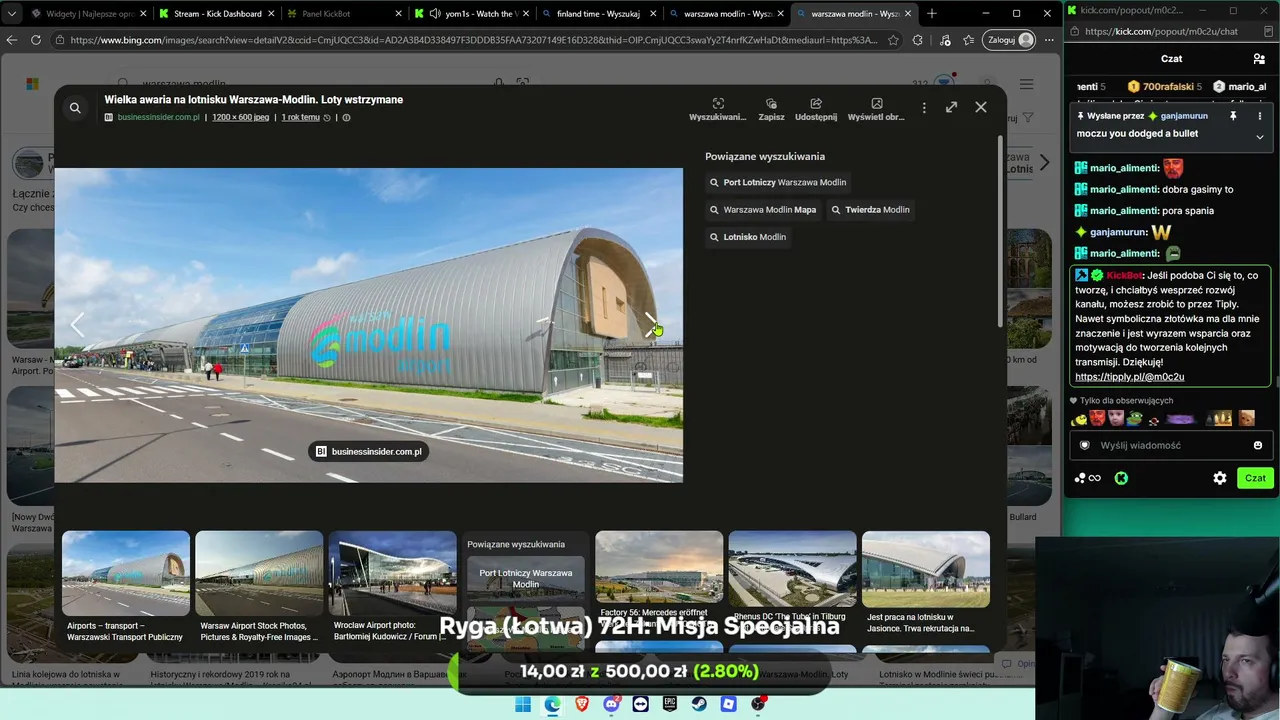The image size is (1280, 720).
Task: Open a new browser tab
Action: [x=932, y=14]
